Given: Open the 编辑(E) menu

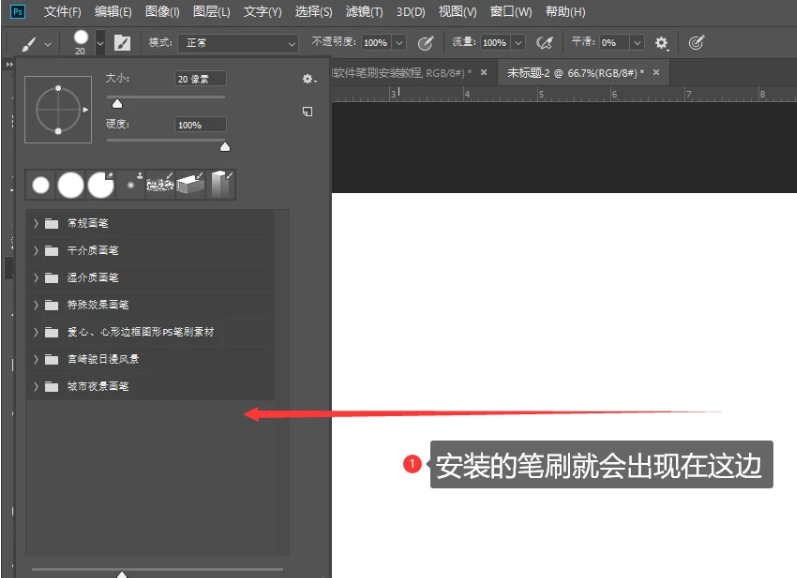Looking at the screenshot, I should click(x=113, y=12).
